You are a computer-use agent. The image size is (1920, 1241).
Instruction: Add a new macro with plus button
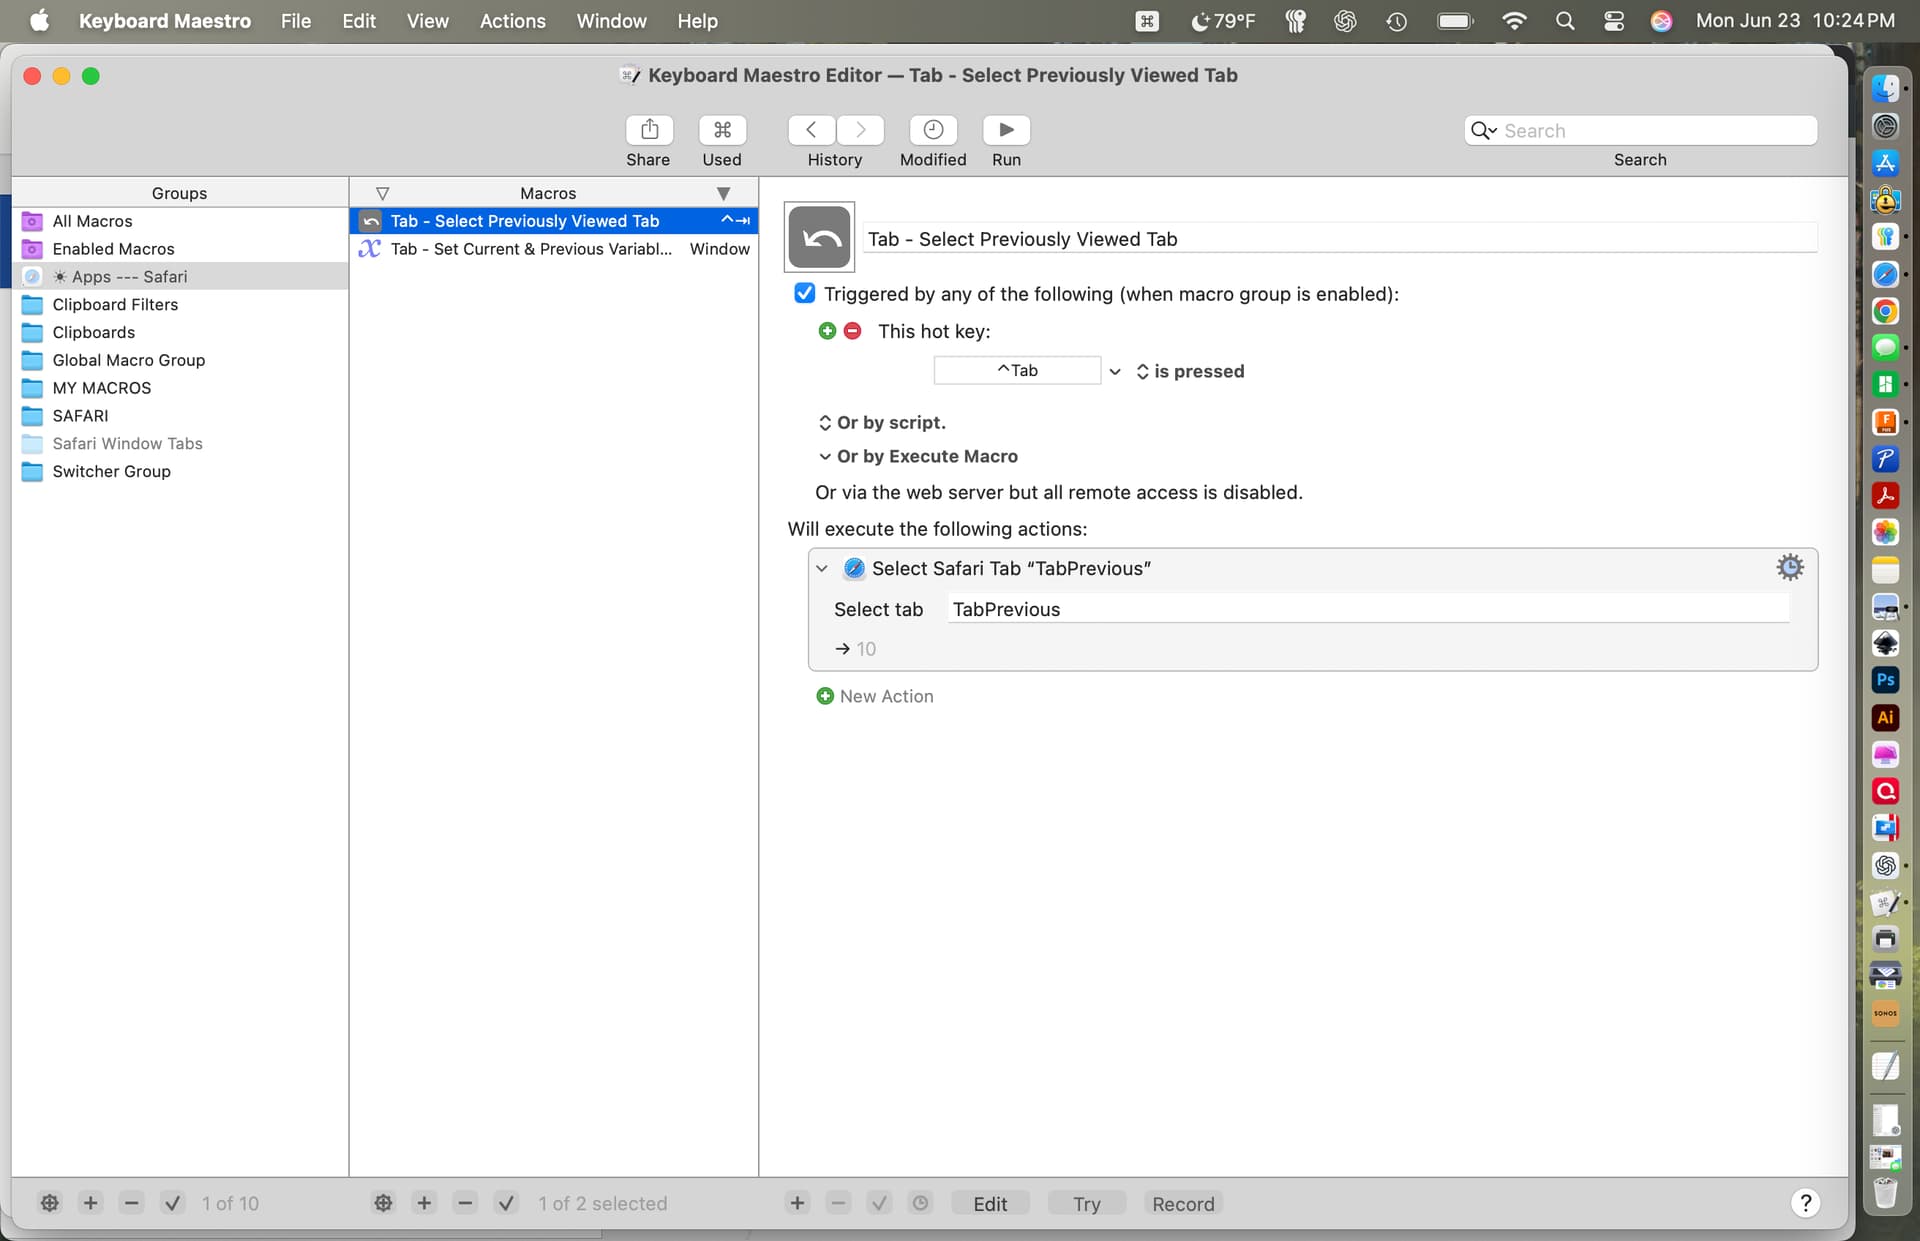(424, 1203)
